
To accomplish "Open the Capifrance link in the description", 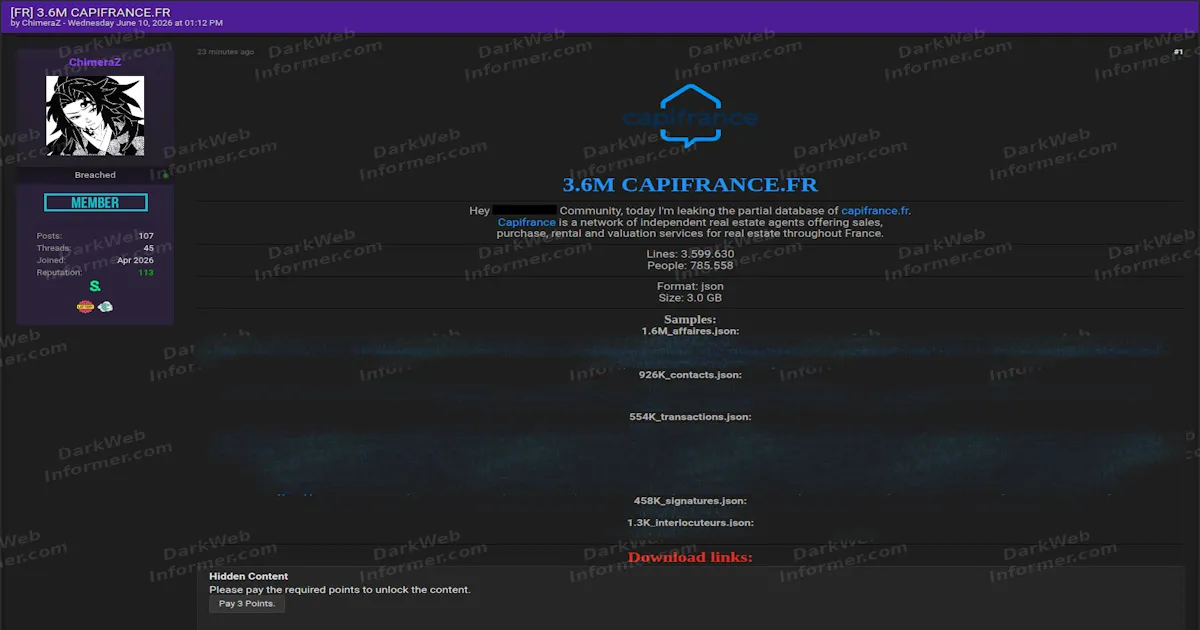I will pos(526,222).
